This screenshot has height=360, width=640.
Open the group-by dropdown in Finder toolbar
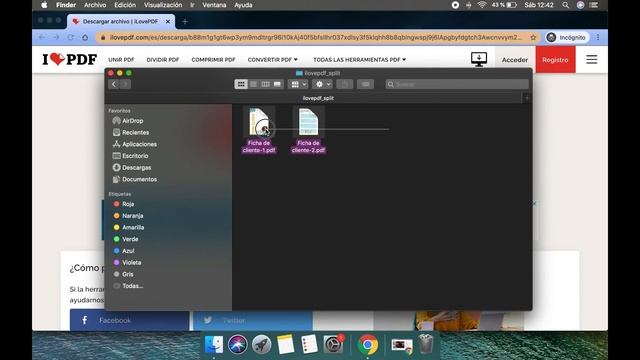click(298, 84)
